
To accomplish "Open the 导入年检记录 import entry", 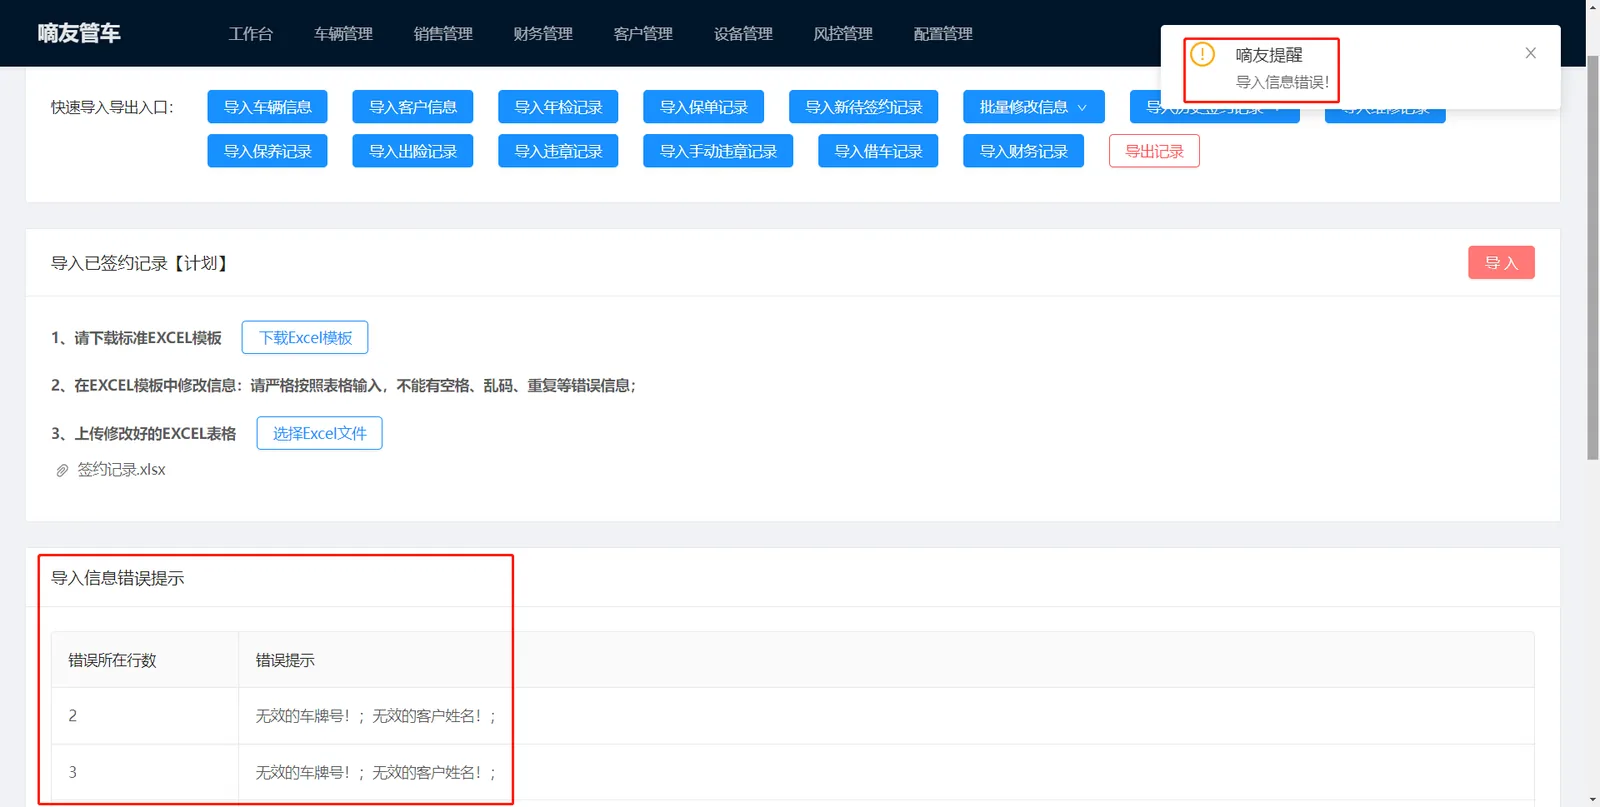I will pyautogui.click(x=558, y=107).
